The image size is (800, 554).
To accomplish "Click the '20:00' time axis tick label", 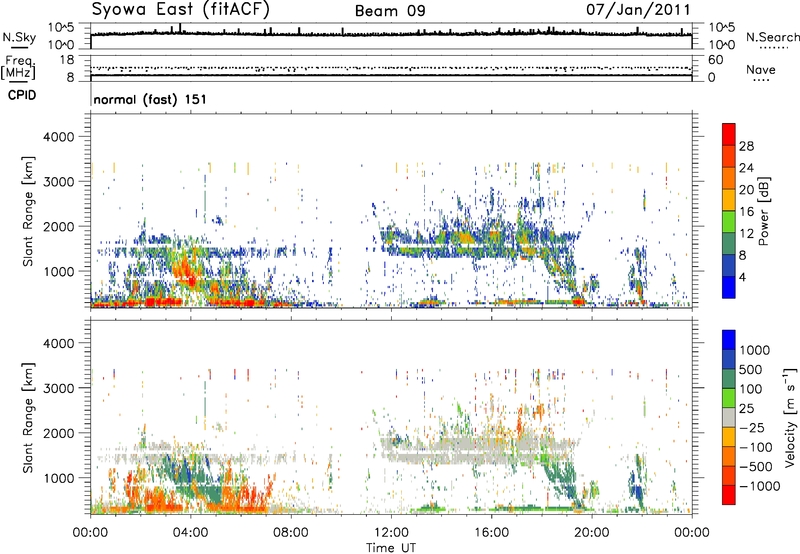I will 591,533.
